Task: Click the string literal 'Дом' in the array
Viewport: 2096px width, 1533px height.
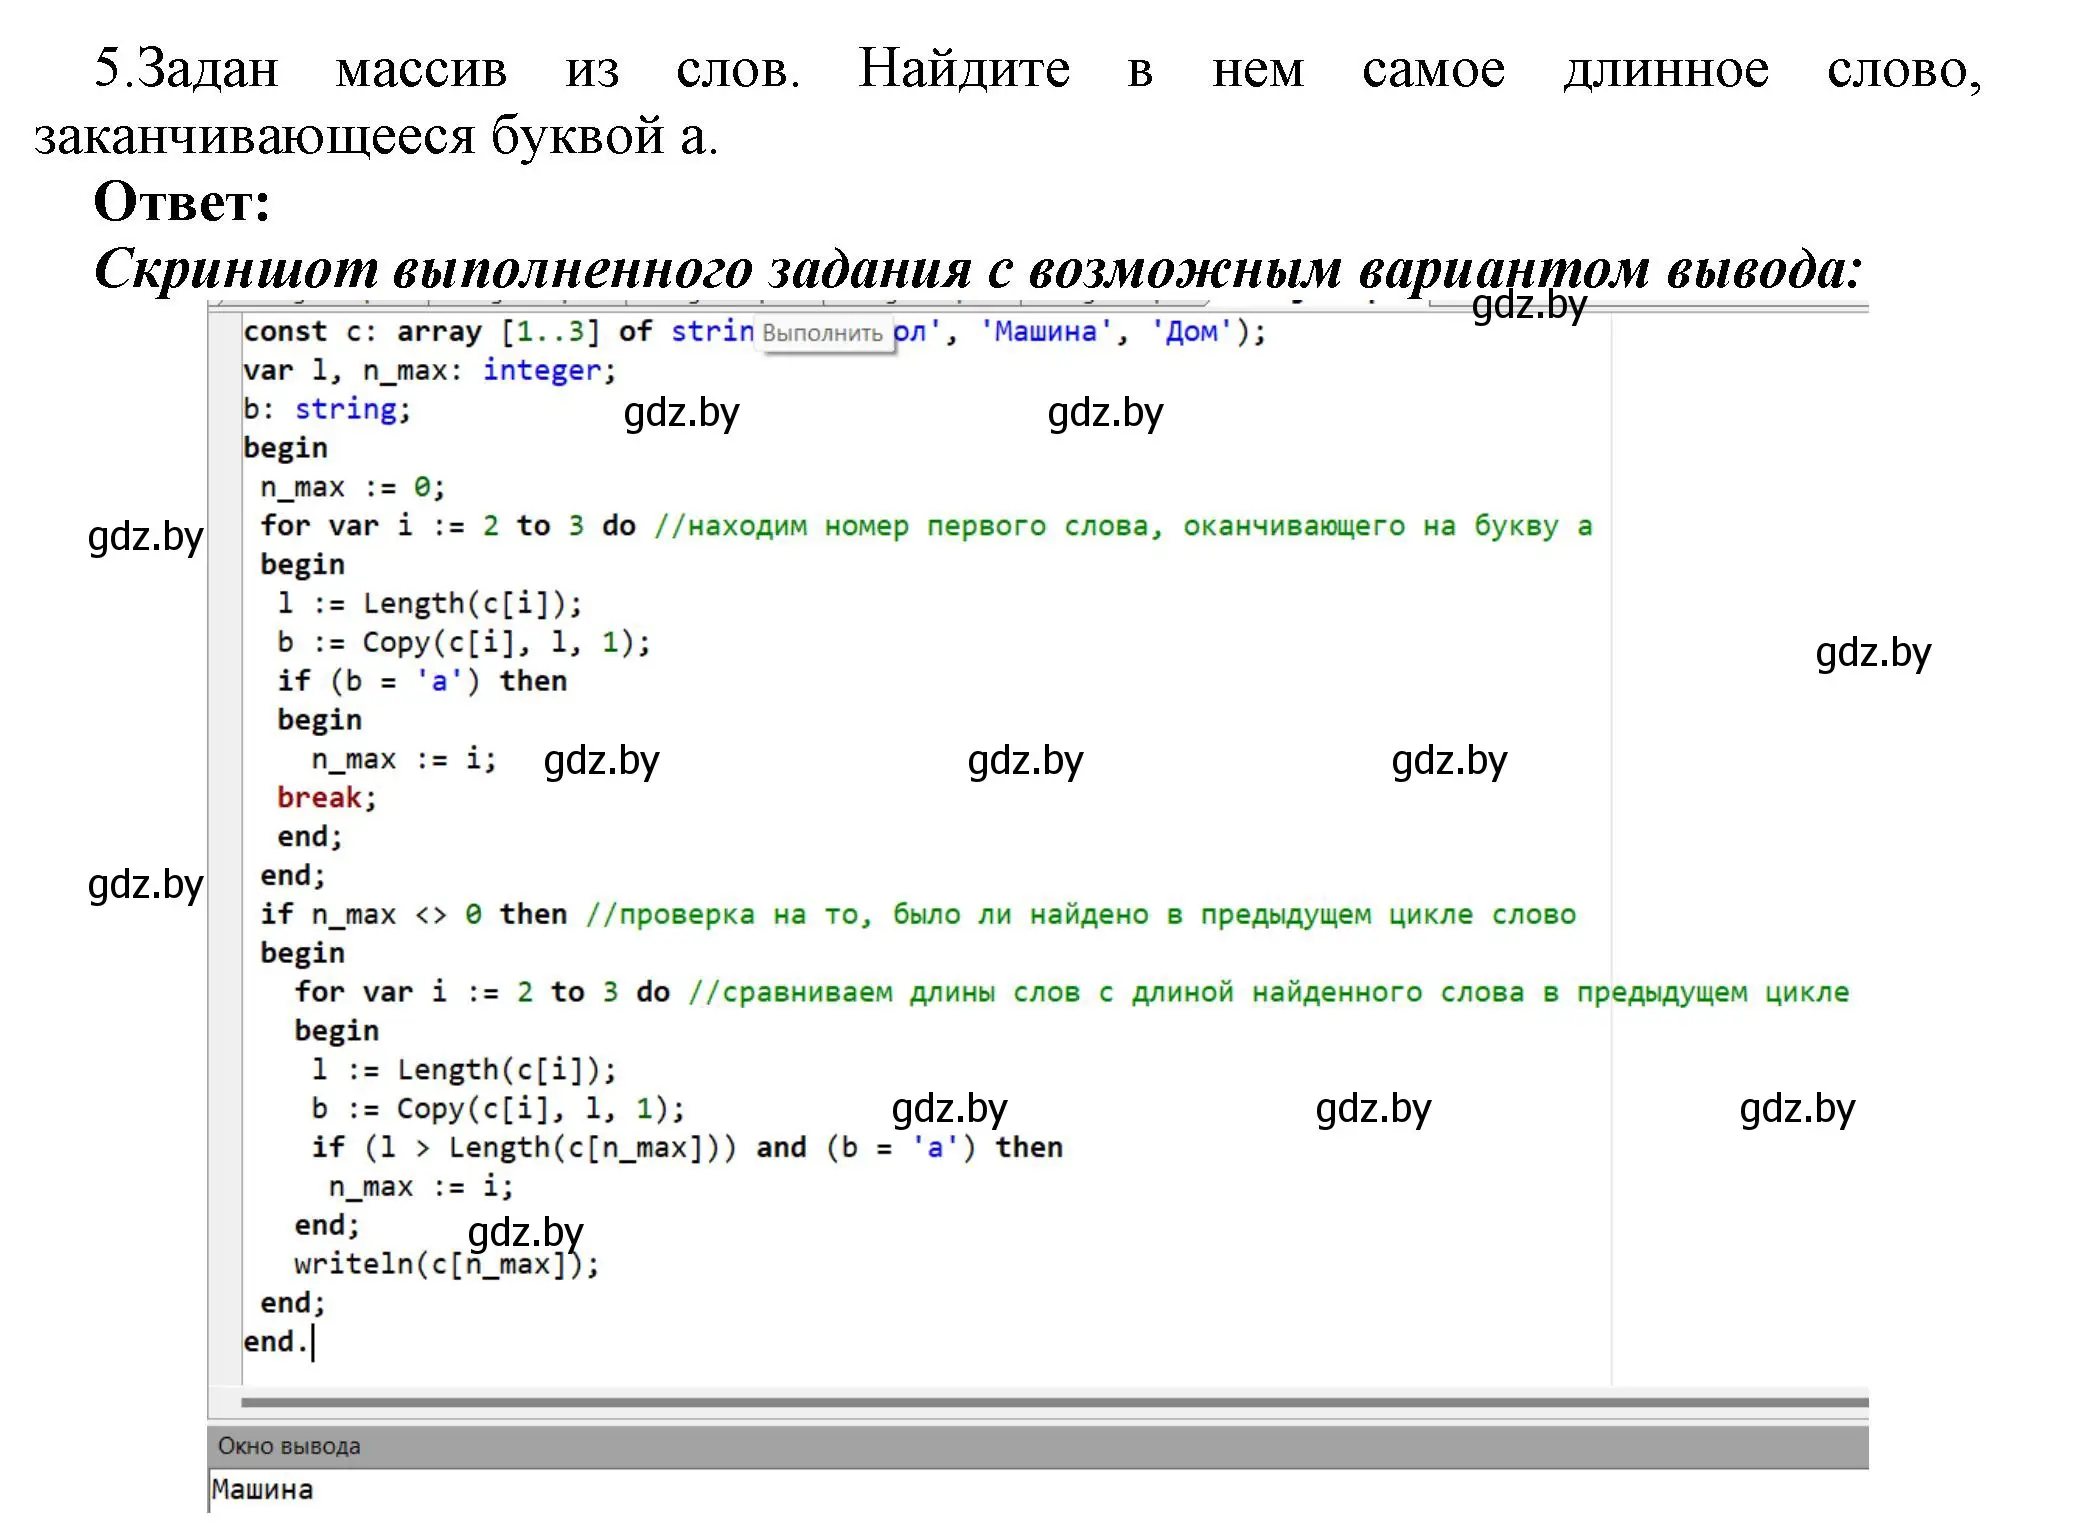Action: [x=1192, y=332]
